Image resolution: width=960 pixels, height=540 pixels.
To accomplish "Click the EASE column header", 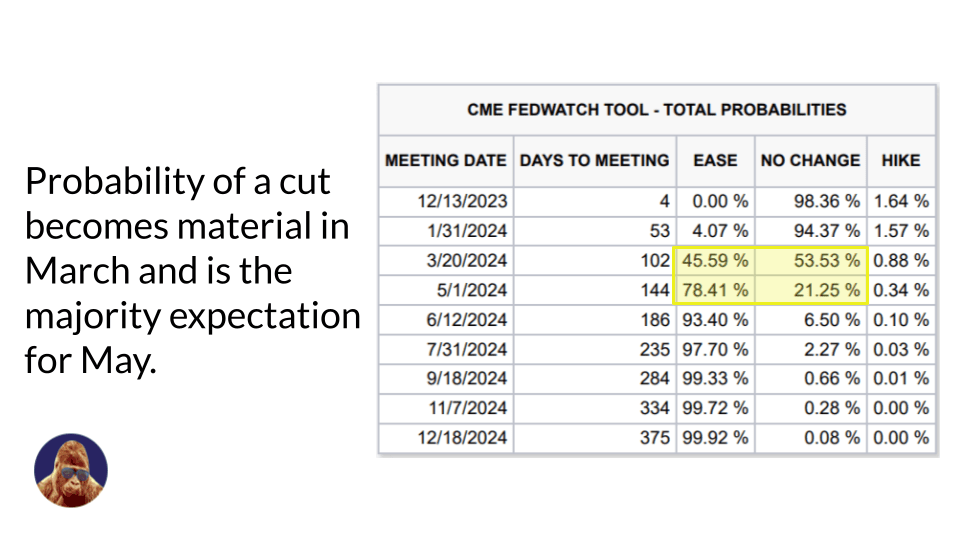I will coord(715,160).
